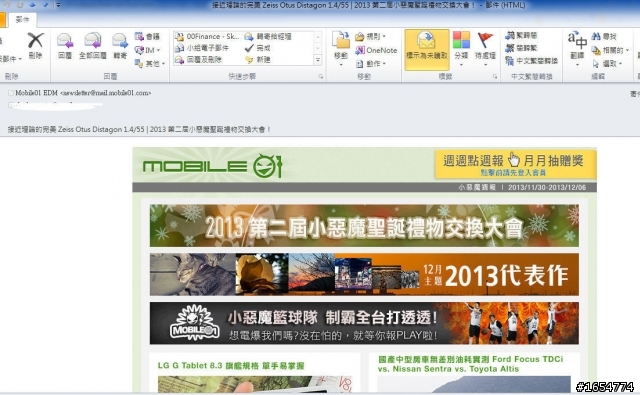Open the 動作 actions dropdown
Image resolution: width=640 pixels, height=395 pixels.
pyautogui.click(x=371, y=64)
